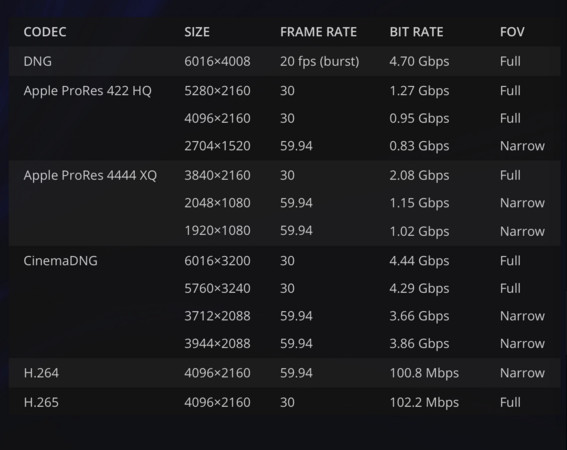
Task: Click the 3944×2088 size cell
Action: (x=217, y=344)
